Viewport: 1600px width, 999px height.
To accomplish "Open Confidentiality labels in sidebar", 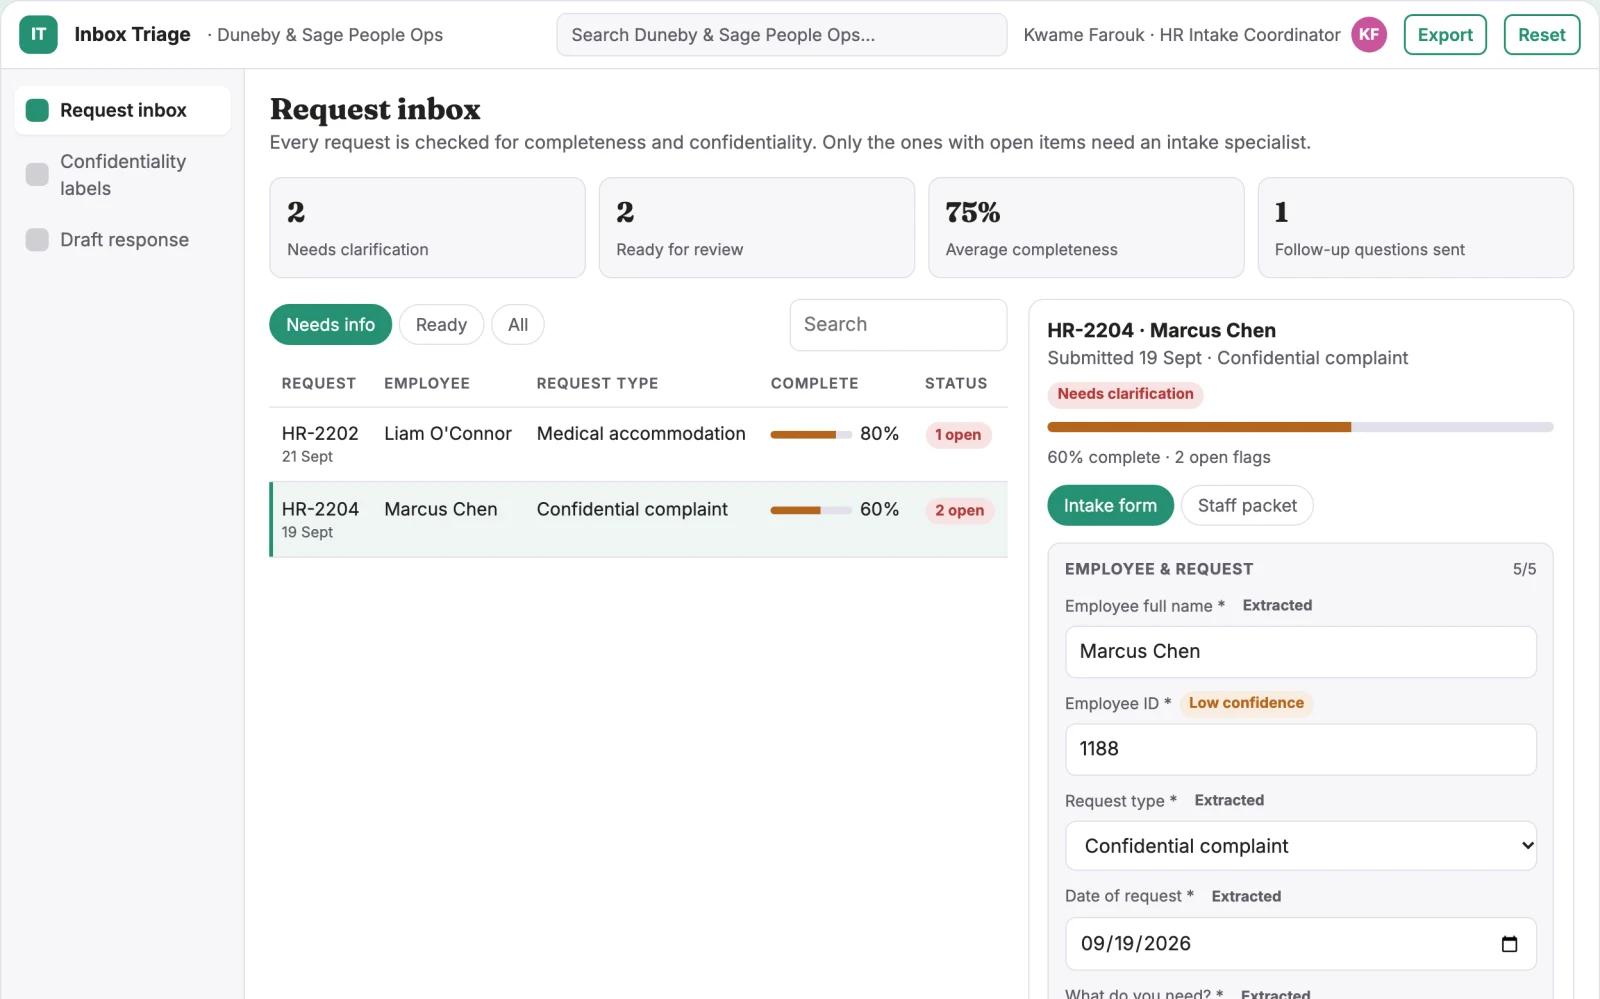I will [122, 175].
